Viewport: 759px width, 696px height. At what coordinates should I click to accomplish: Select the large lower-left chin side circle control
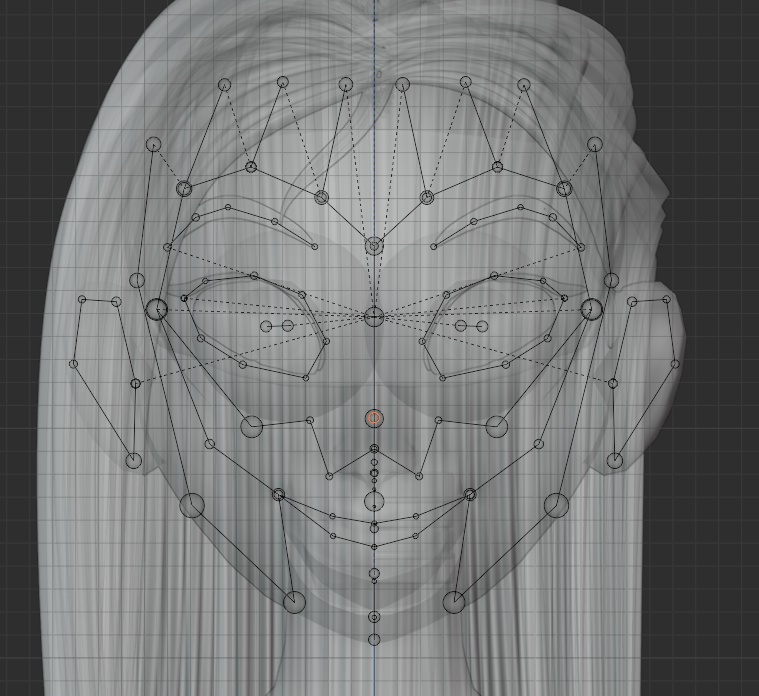click(x=294, y=603)
